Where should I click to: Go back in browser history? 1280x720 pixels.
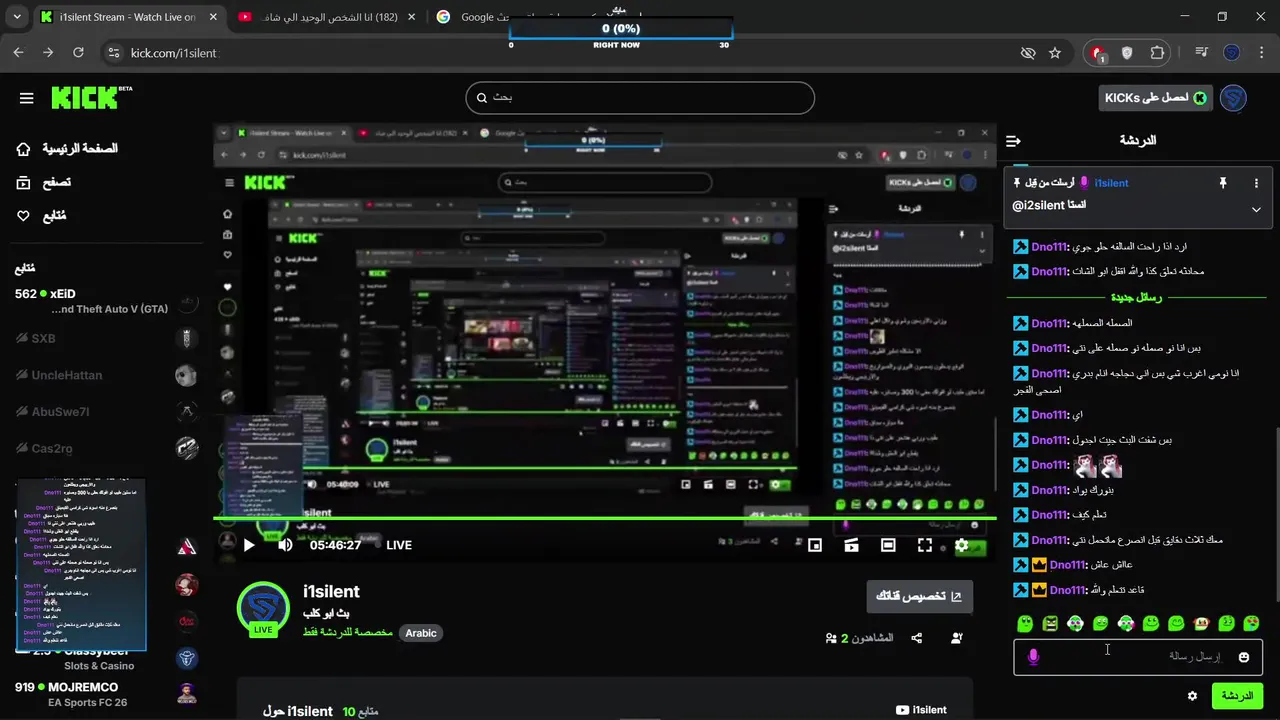(x=18, y=53)
